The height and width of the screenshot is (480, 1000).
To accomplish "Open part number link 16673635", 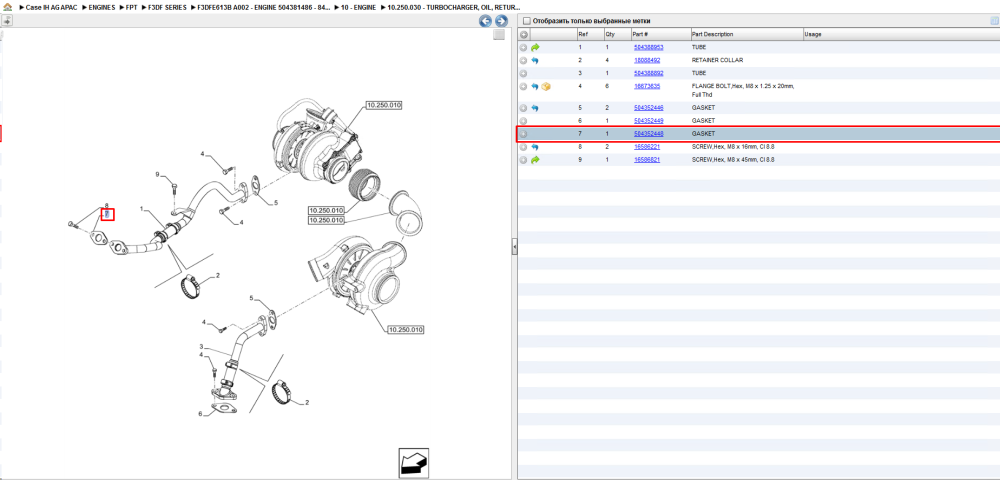I will 646,86.
